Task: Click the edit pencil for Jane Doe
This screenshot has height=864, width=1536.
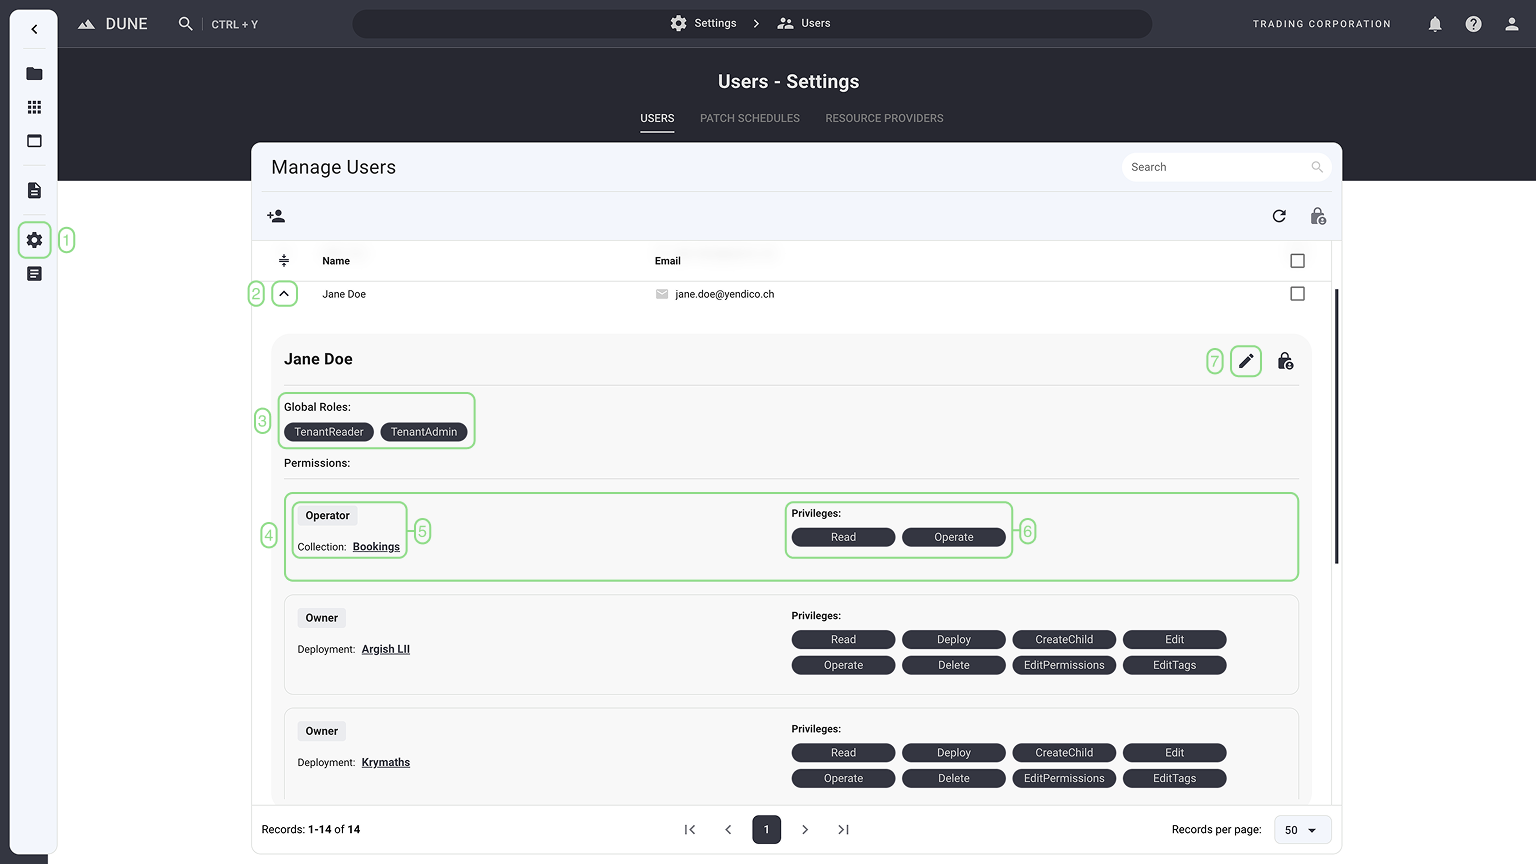Action: [x=1246, y=361]
